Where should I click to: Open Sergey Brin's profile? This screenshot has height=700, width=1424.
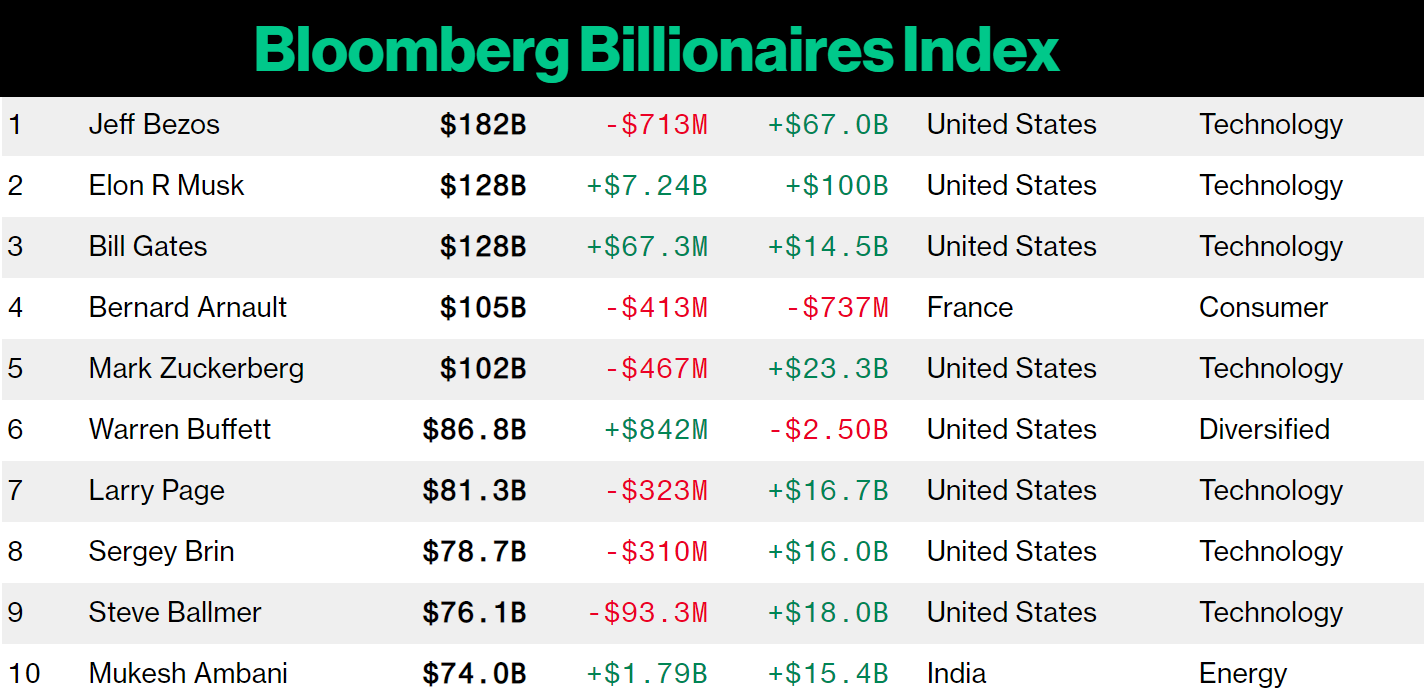161,552
